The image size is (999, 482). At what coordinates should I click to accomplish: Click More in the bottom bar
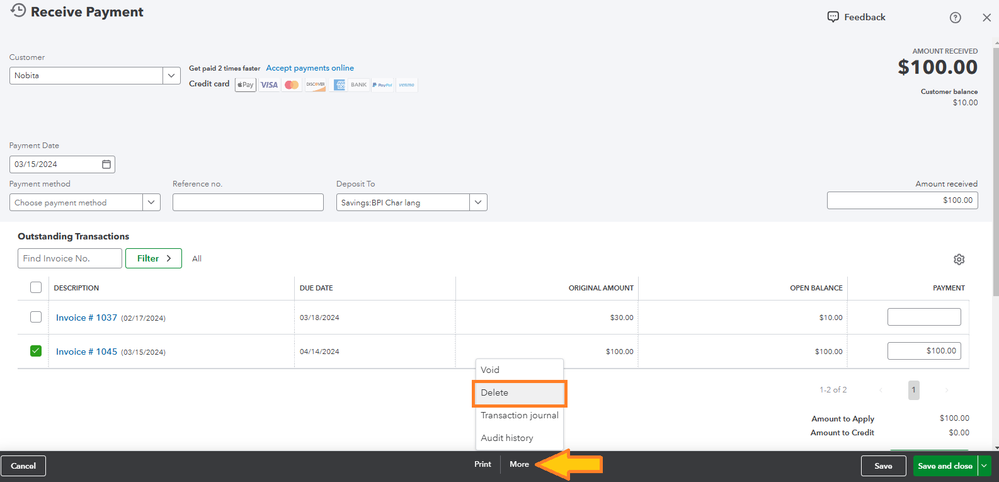click(519, 465)
